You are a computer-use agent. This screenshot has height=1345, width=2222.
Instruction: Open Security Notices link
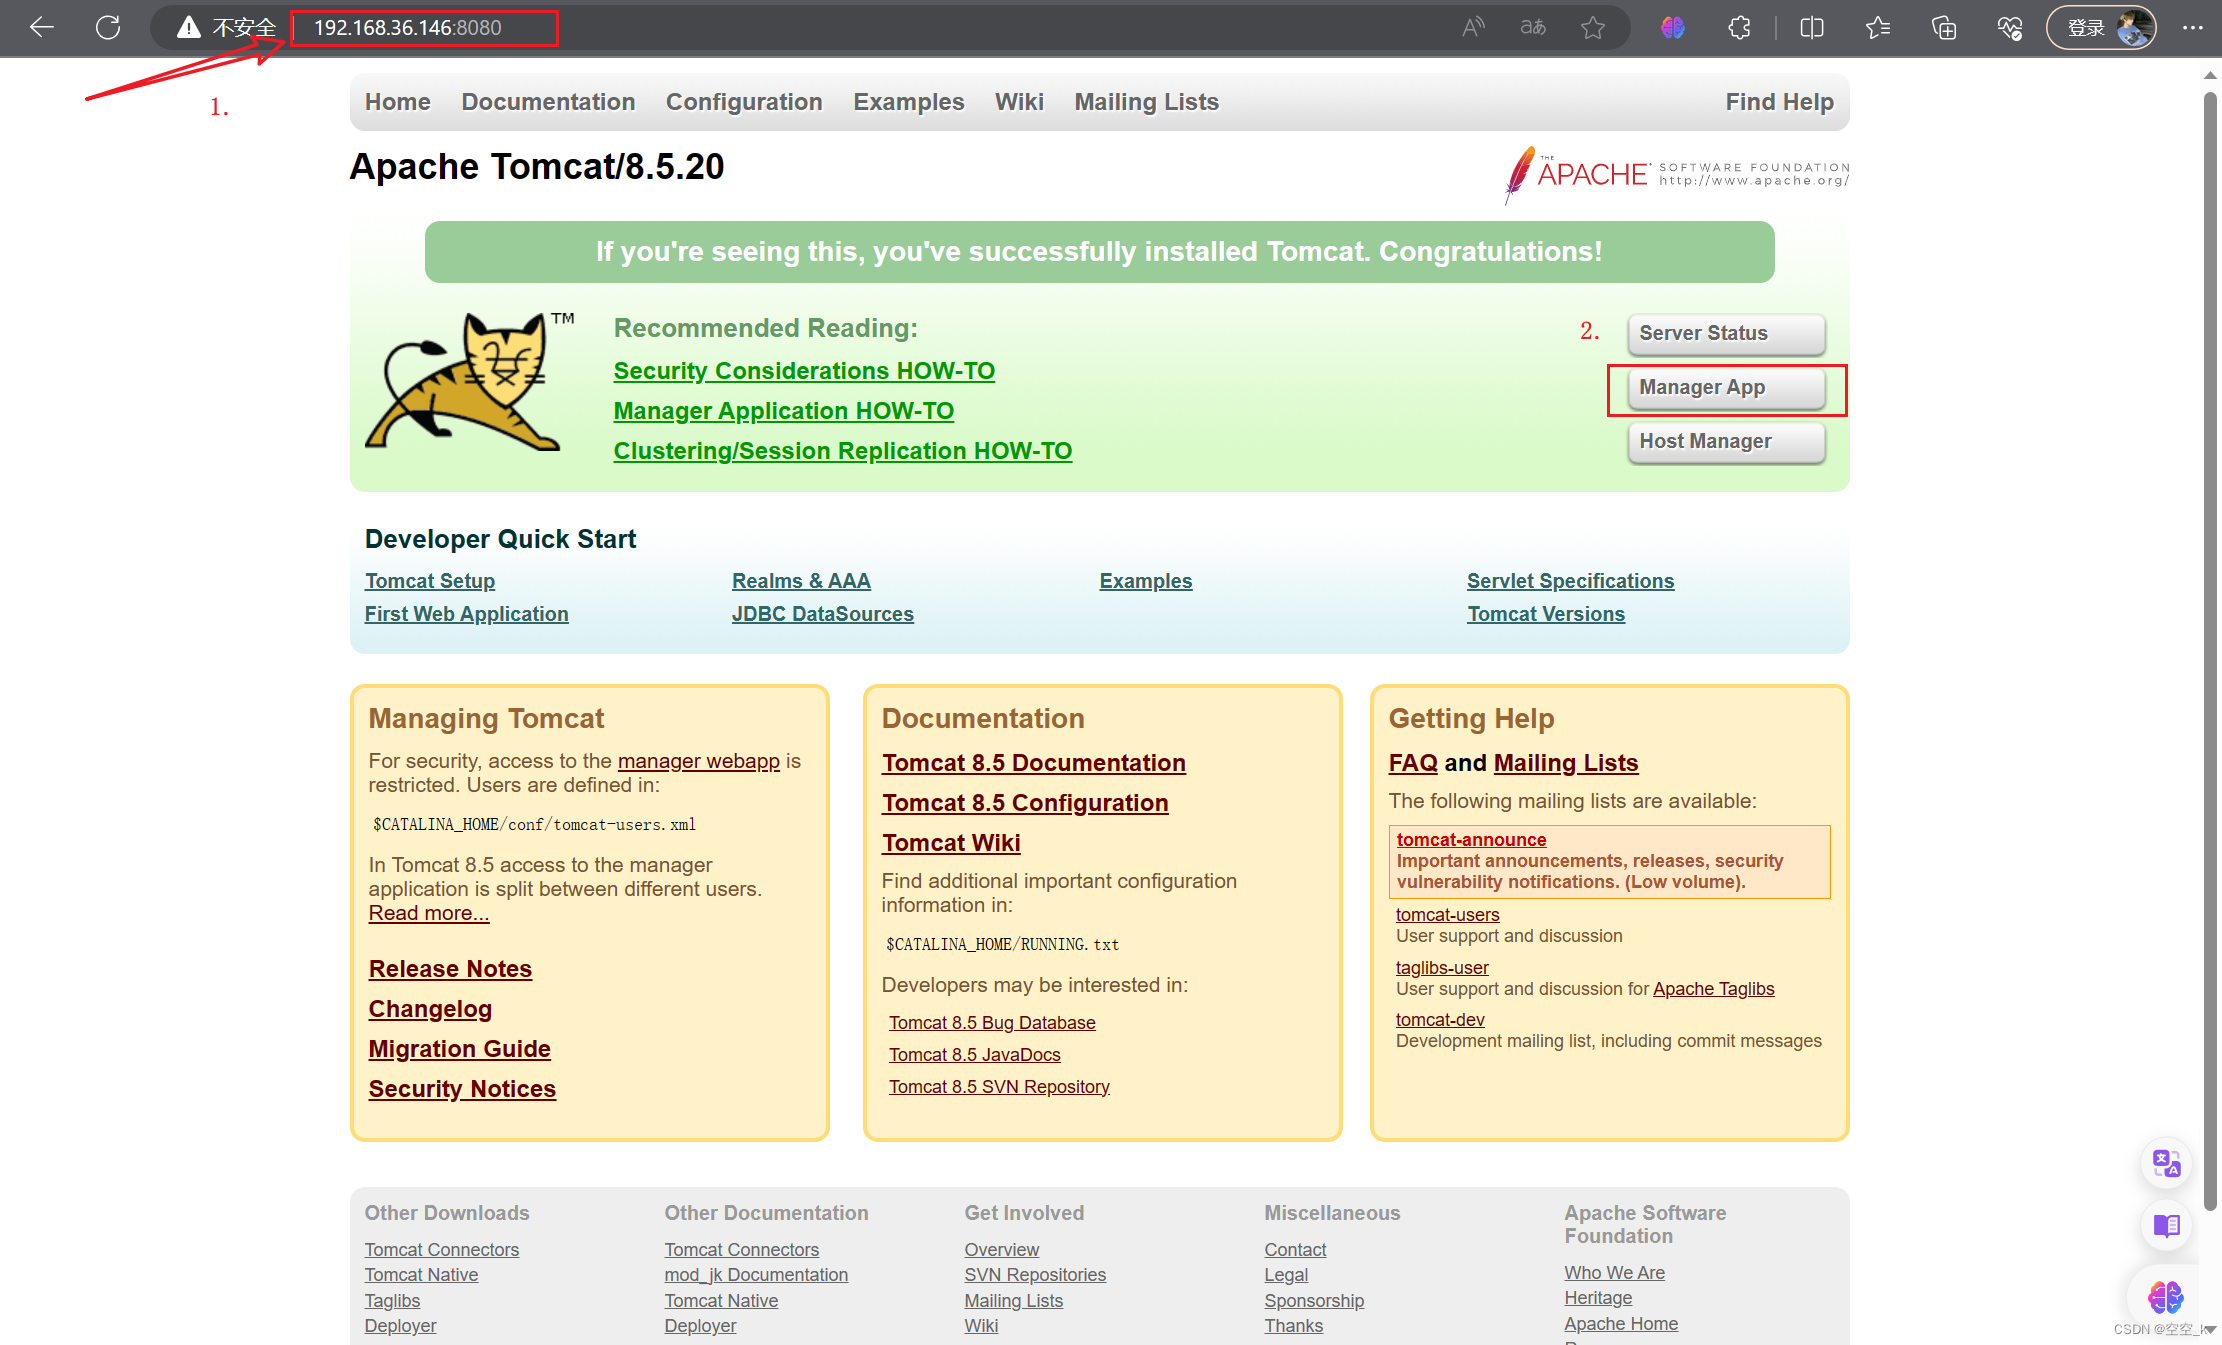[462, 1089]
